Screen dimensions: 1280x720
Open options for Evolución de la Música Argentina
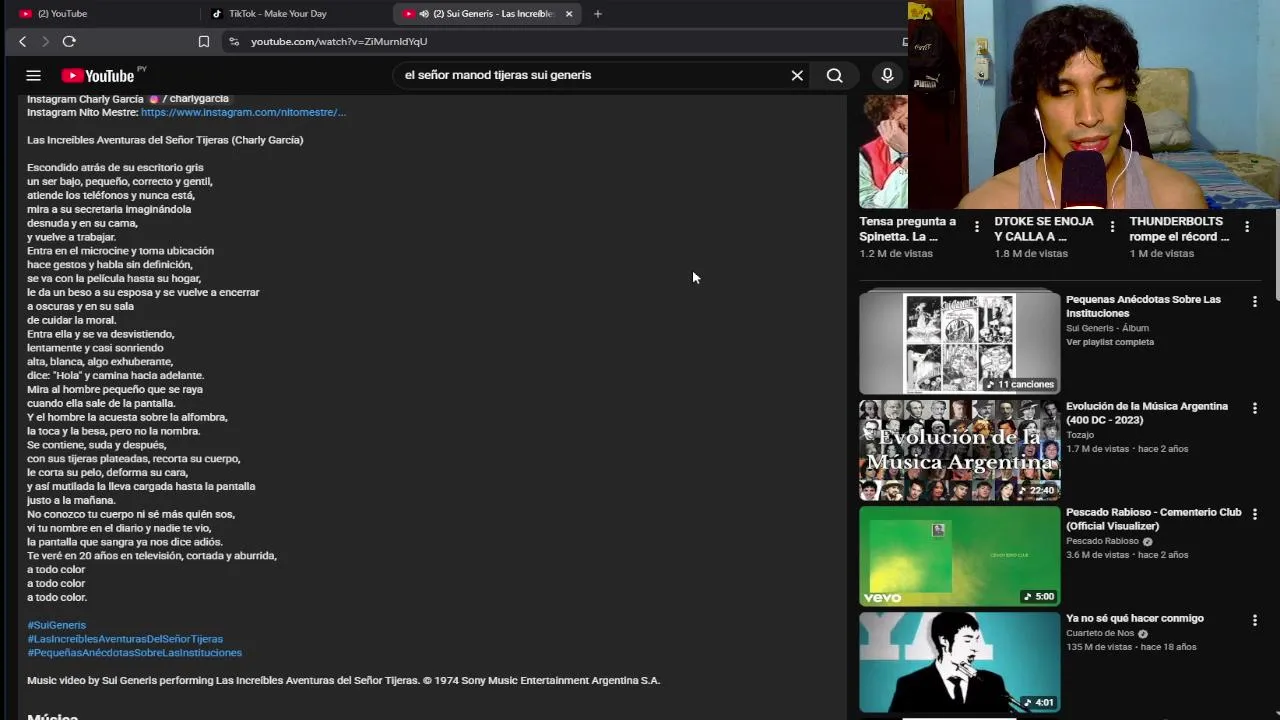(1254, 408)
